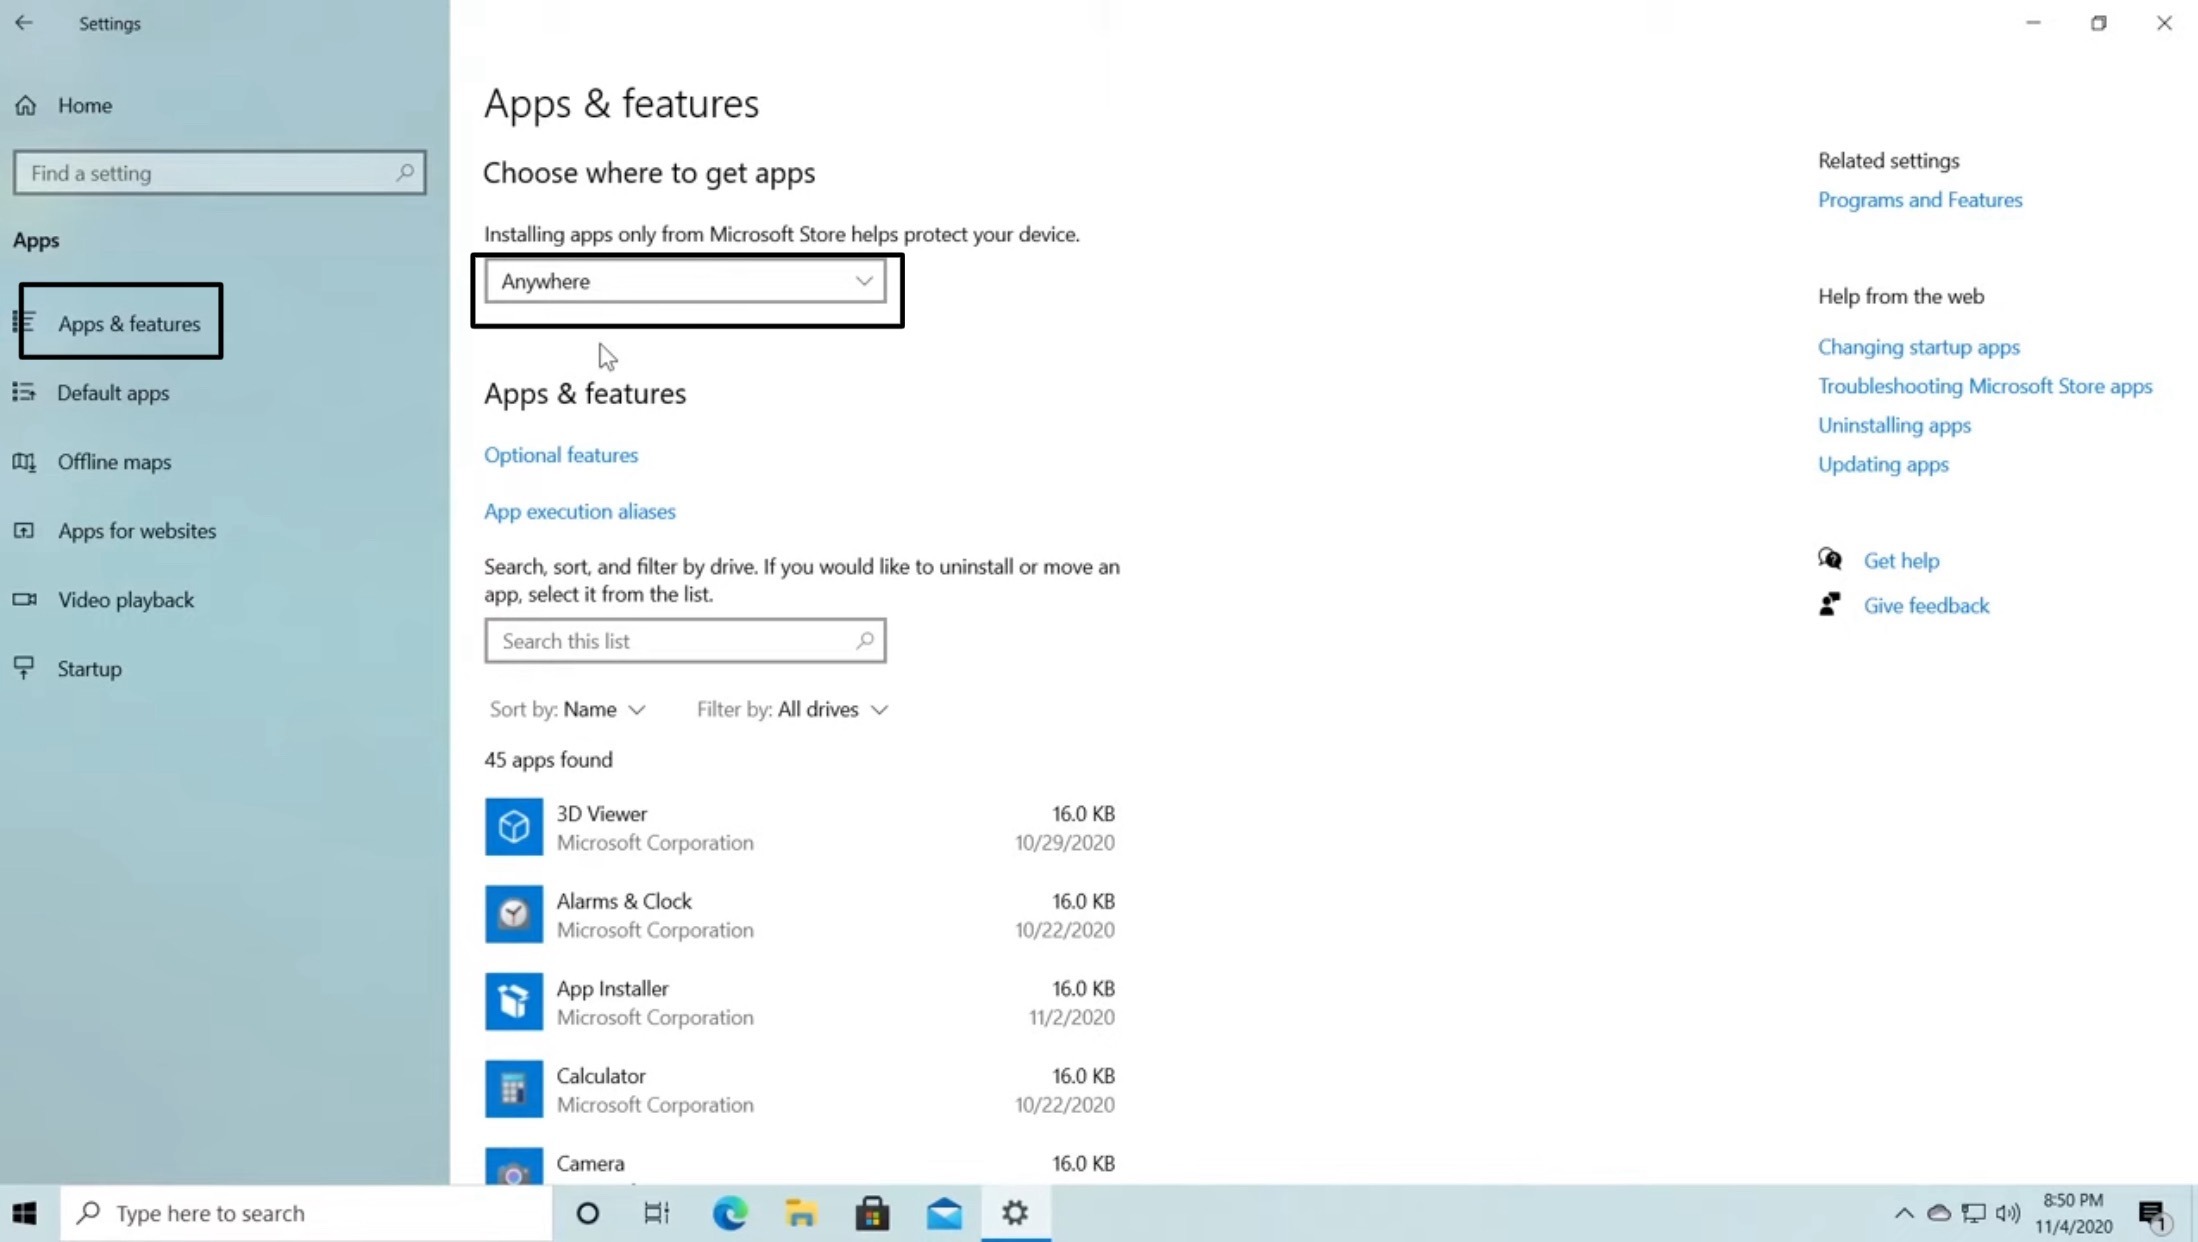Click the Give feedback link

[x=1926, y=605]
